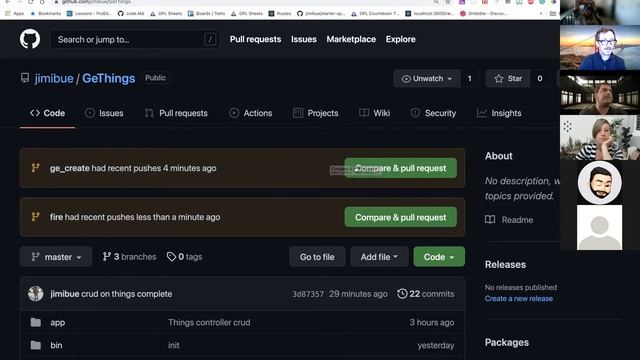Viewport: 640px width, 360px height.
Task: Focus the Search or jump to field
Action: (134, 40)
